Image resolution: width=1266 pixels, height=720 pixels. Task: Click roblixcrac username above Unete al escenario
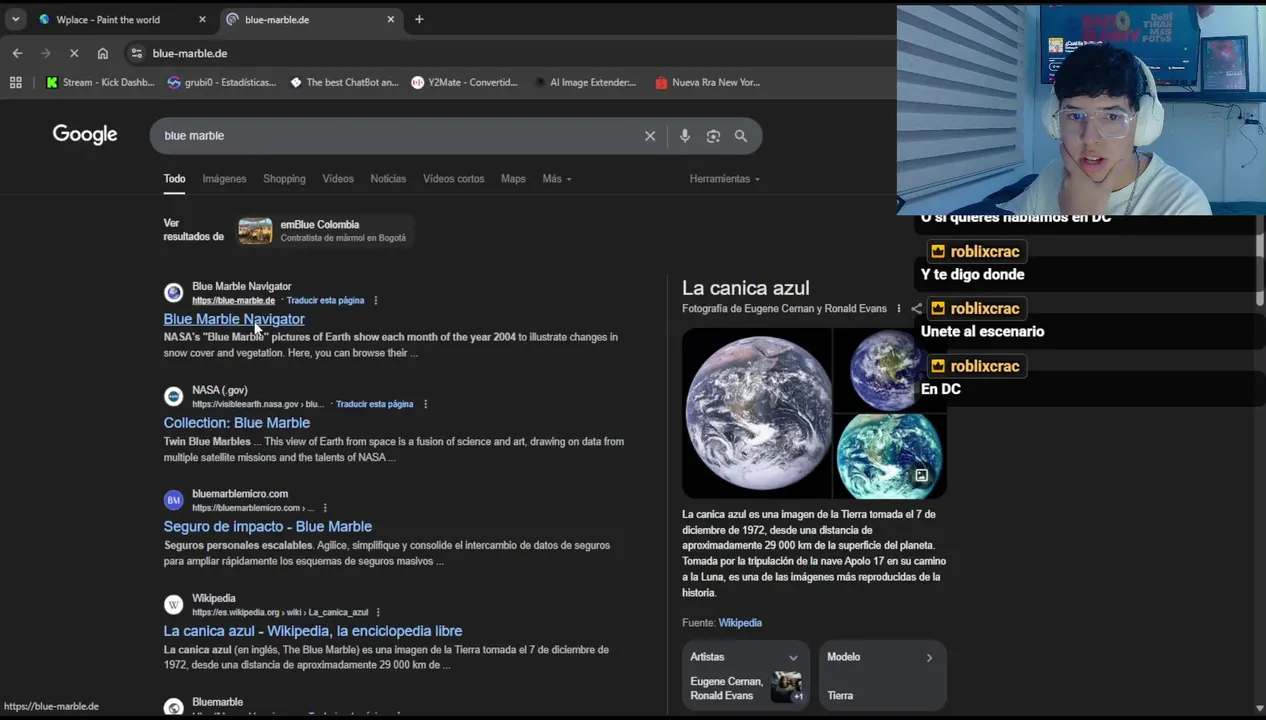click(985, 309)
